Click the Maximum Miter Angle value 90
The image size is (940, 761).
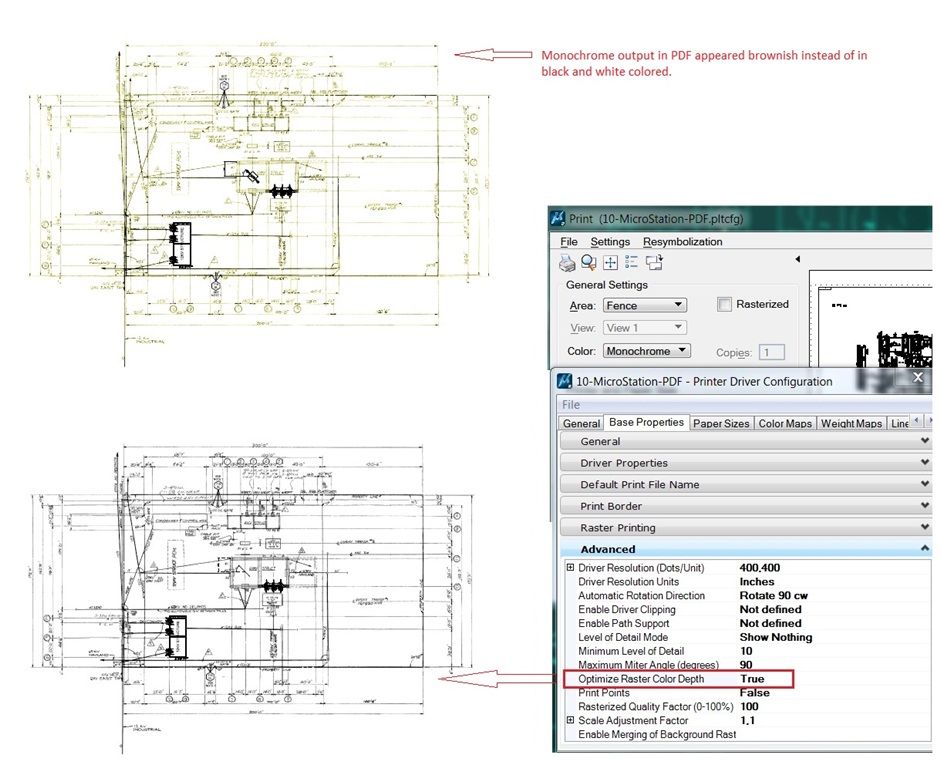(x=746, y=665)
